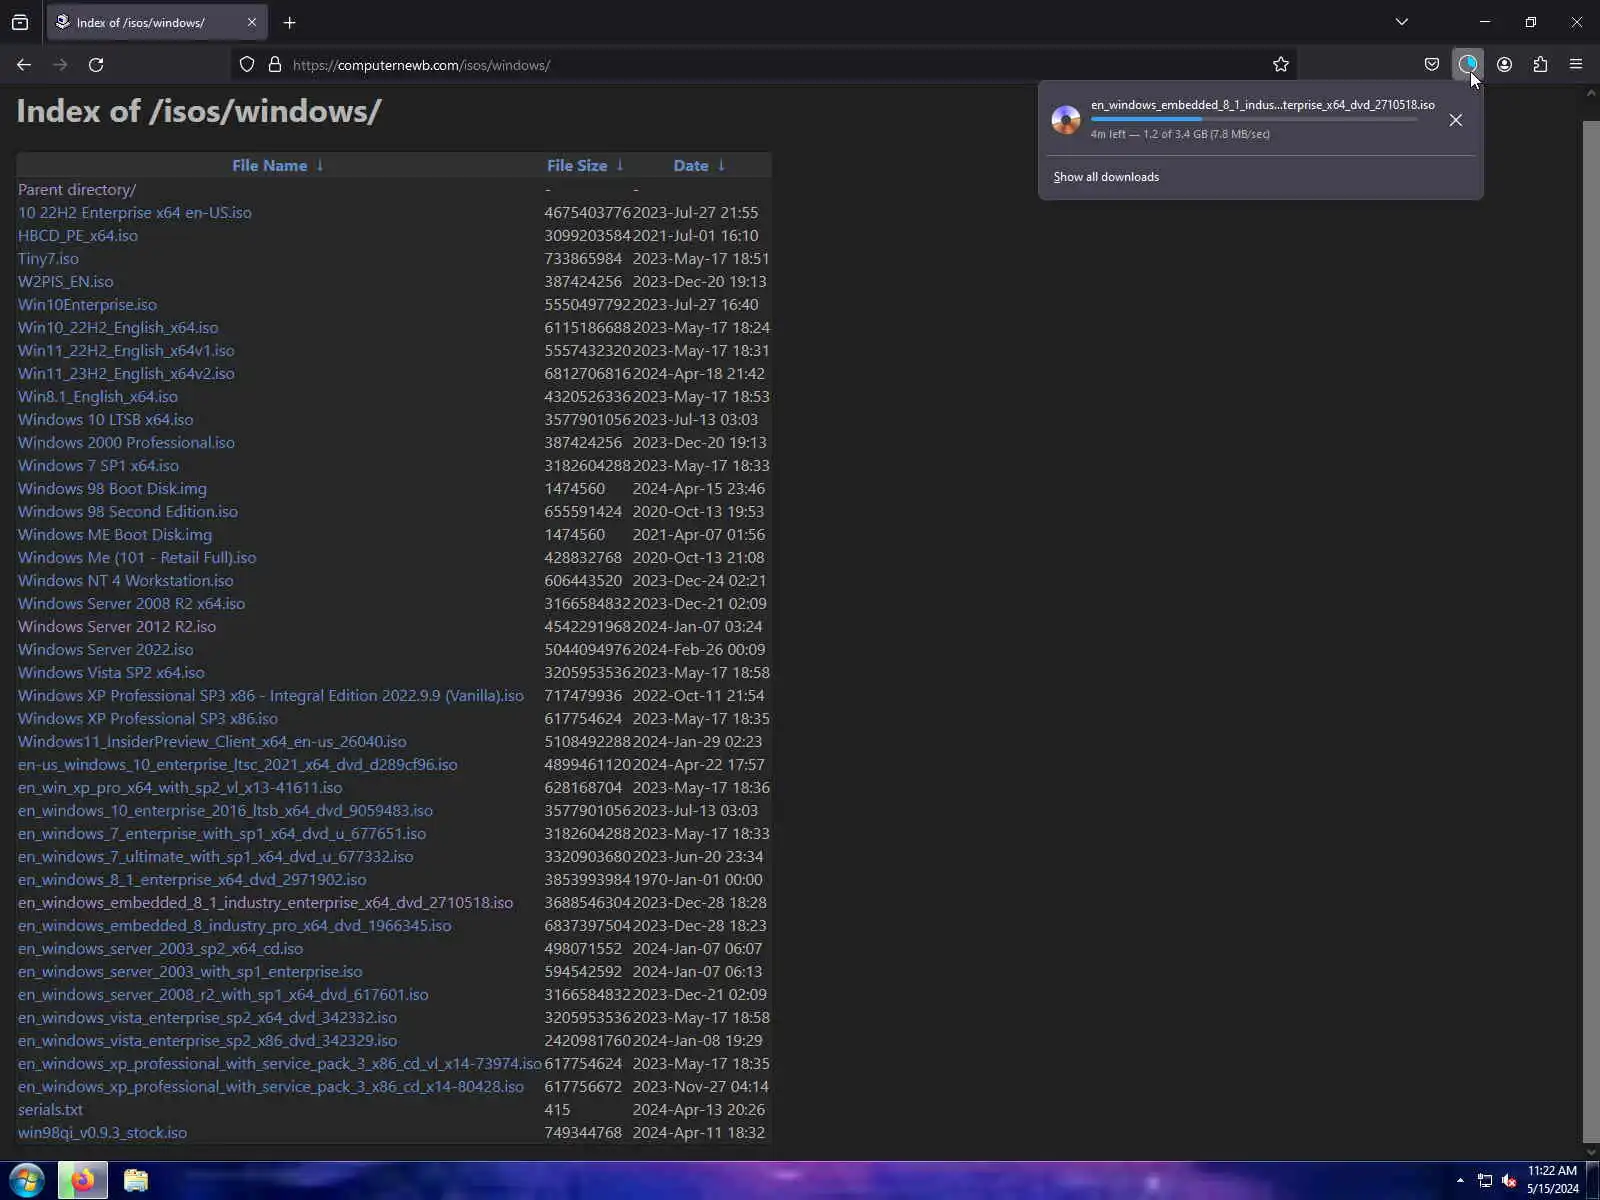Reload the current page
The image size is (1600, 1200).
(x=96, y=65)
